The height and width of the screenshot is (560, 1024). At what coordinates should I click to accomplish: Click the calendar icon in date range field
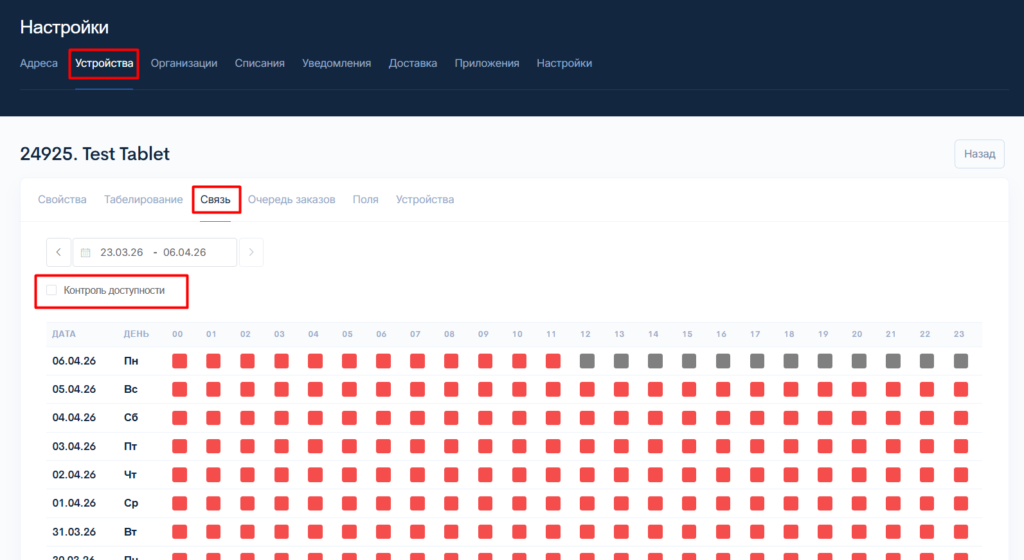[85, 253]
